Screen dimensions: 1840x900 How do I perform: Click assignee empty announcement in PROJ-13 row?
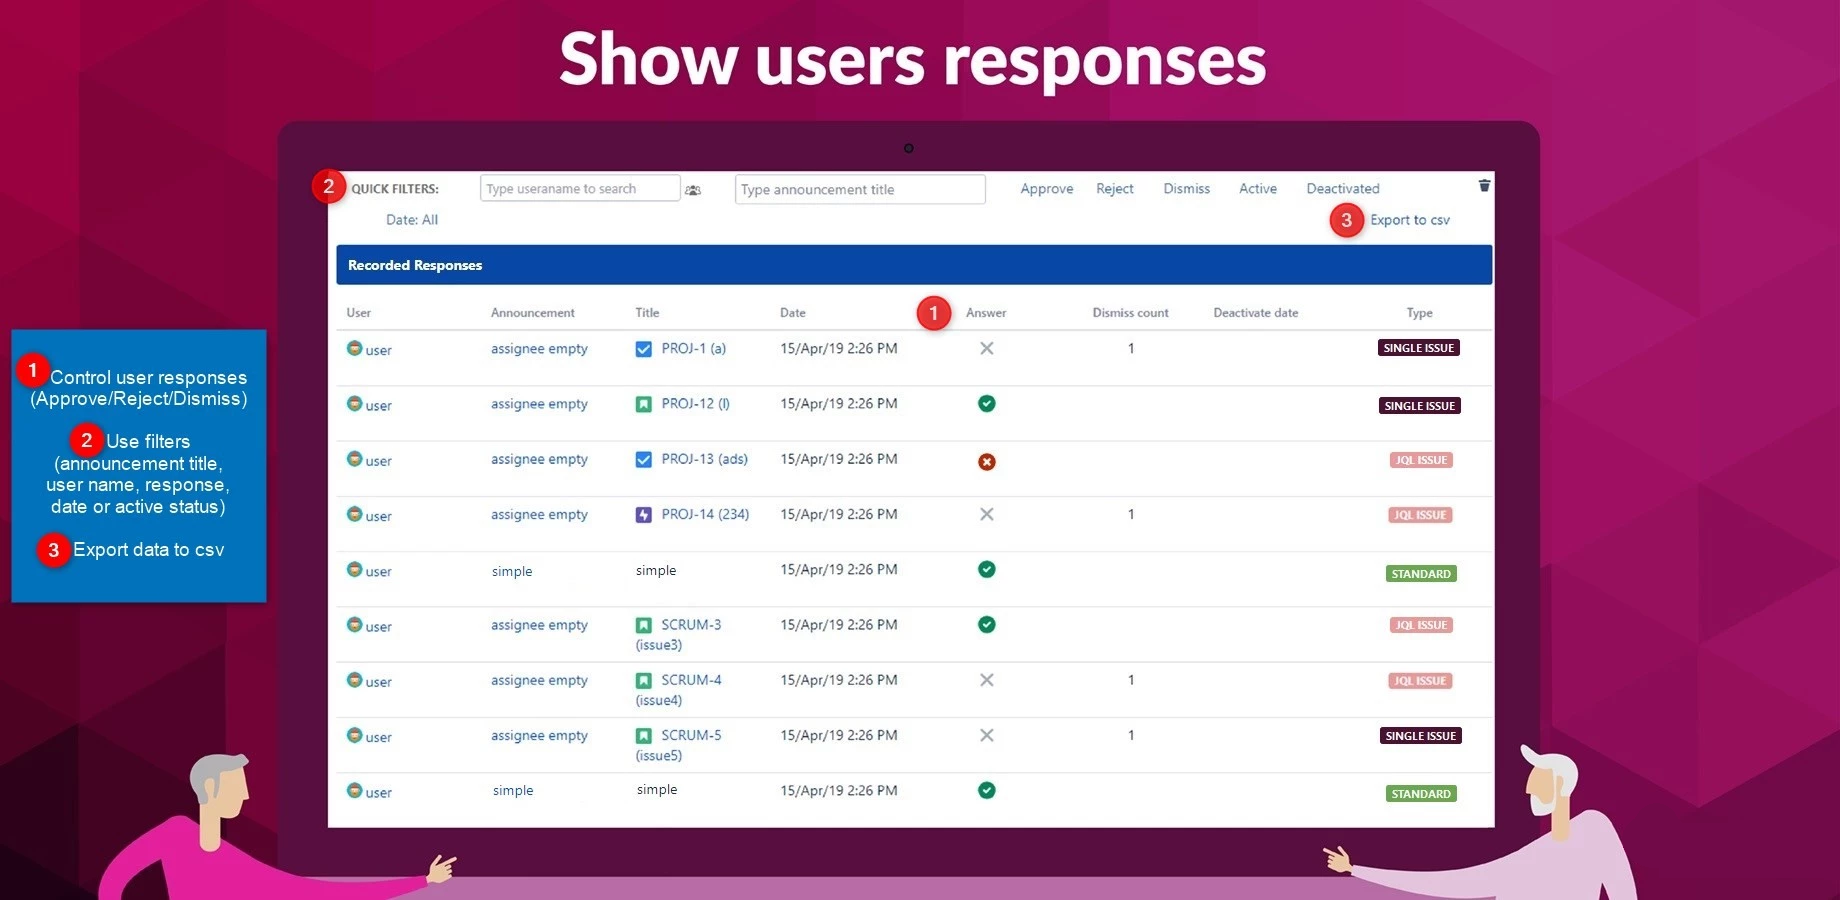(539, 460)
